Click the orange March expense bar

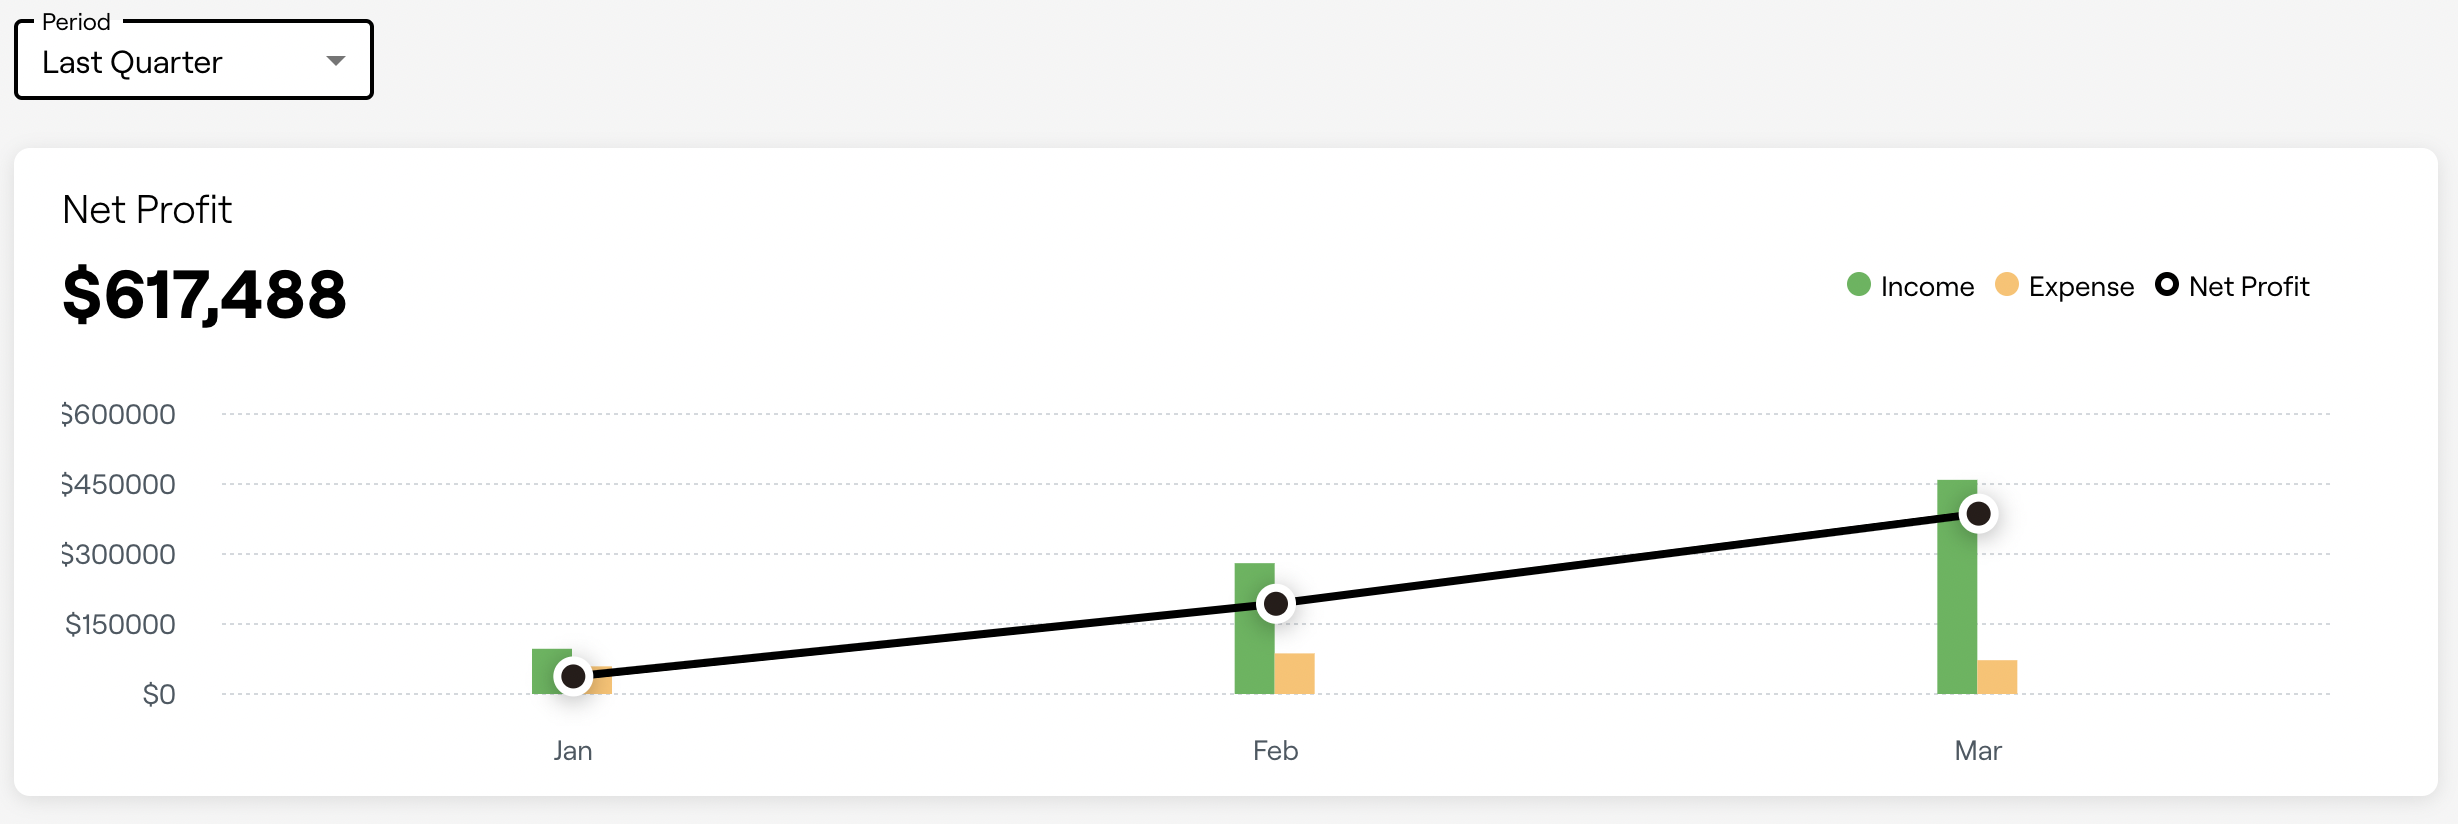pos(1997,677)
